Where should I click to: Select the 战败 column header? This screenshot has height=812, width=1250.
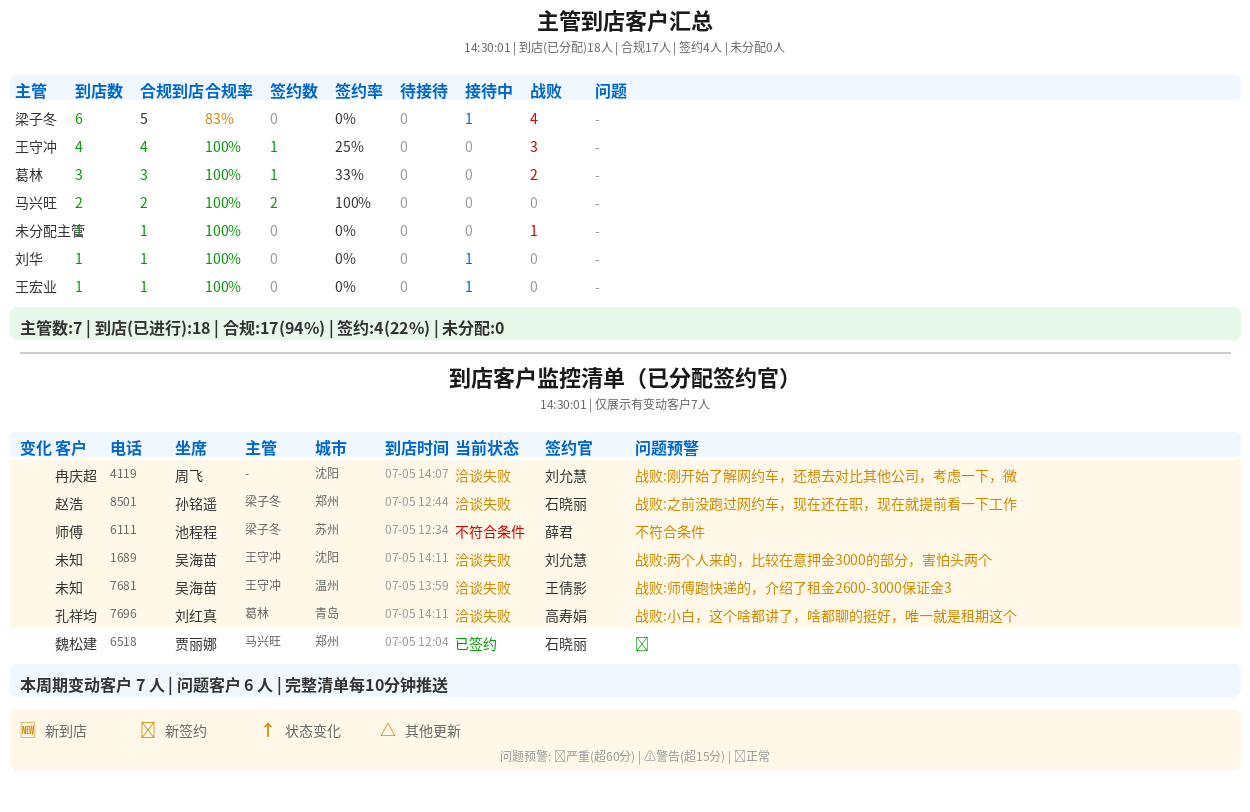click(546, 91)
